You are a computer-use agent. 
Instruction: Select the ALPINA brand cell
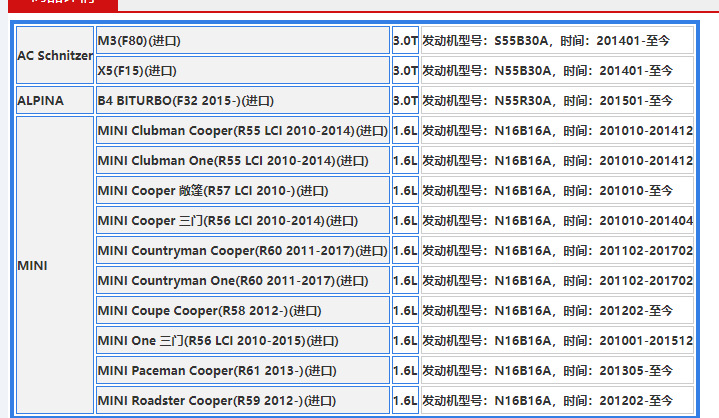tap(55, 100)
